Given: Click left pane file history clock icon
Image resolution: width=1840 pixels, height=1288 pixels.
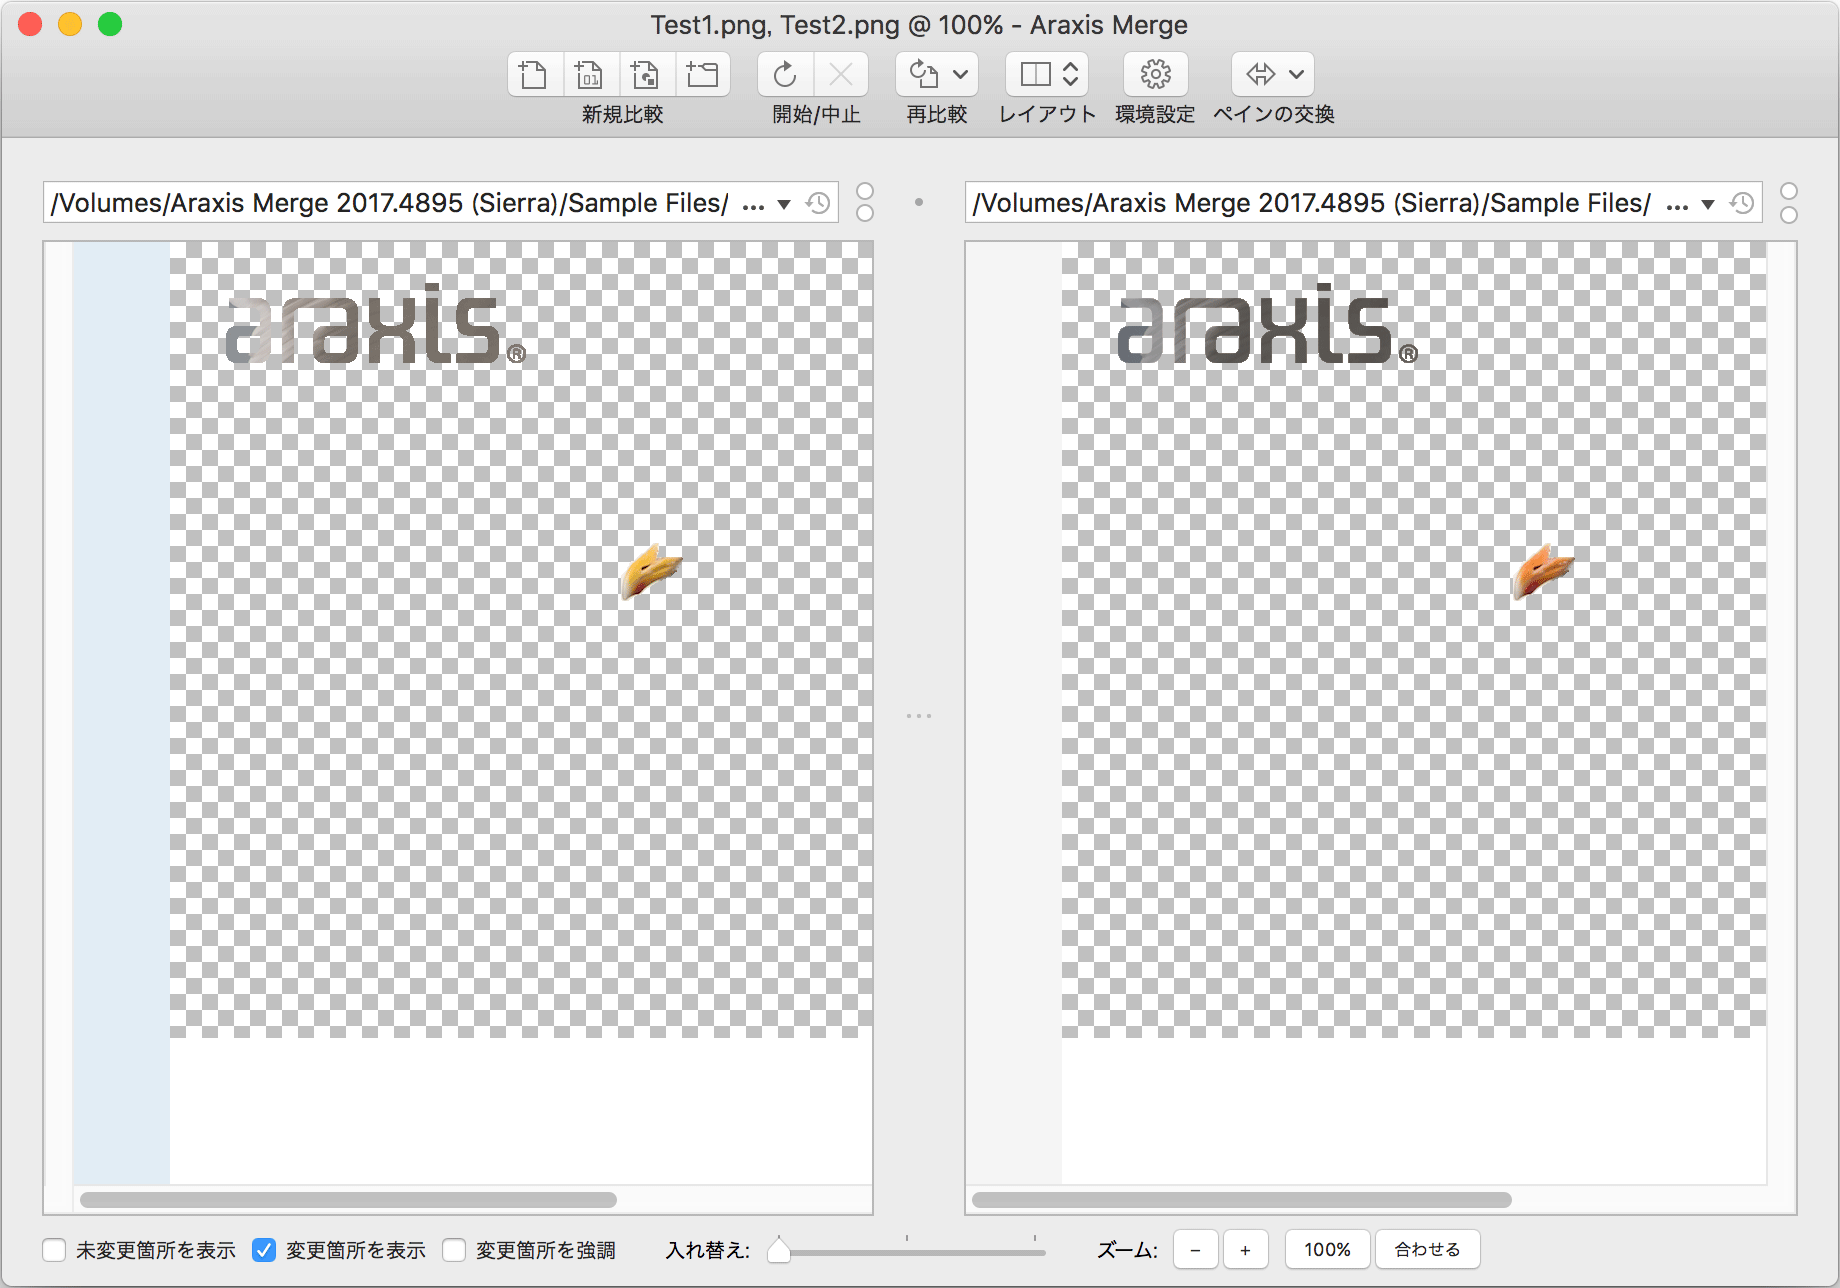Looking at the screenshot, I should 818,203.
